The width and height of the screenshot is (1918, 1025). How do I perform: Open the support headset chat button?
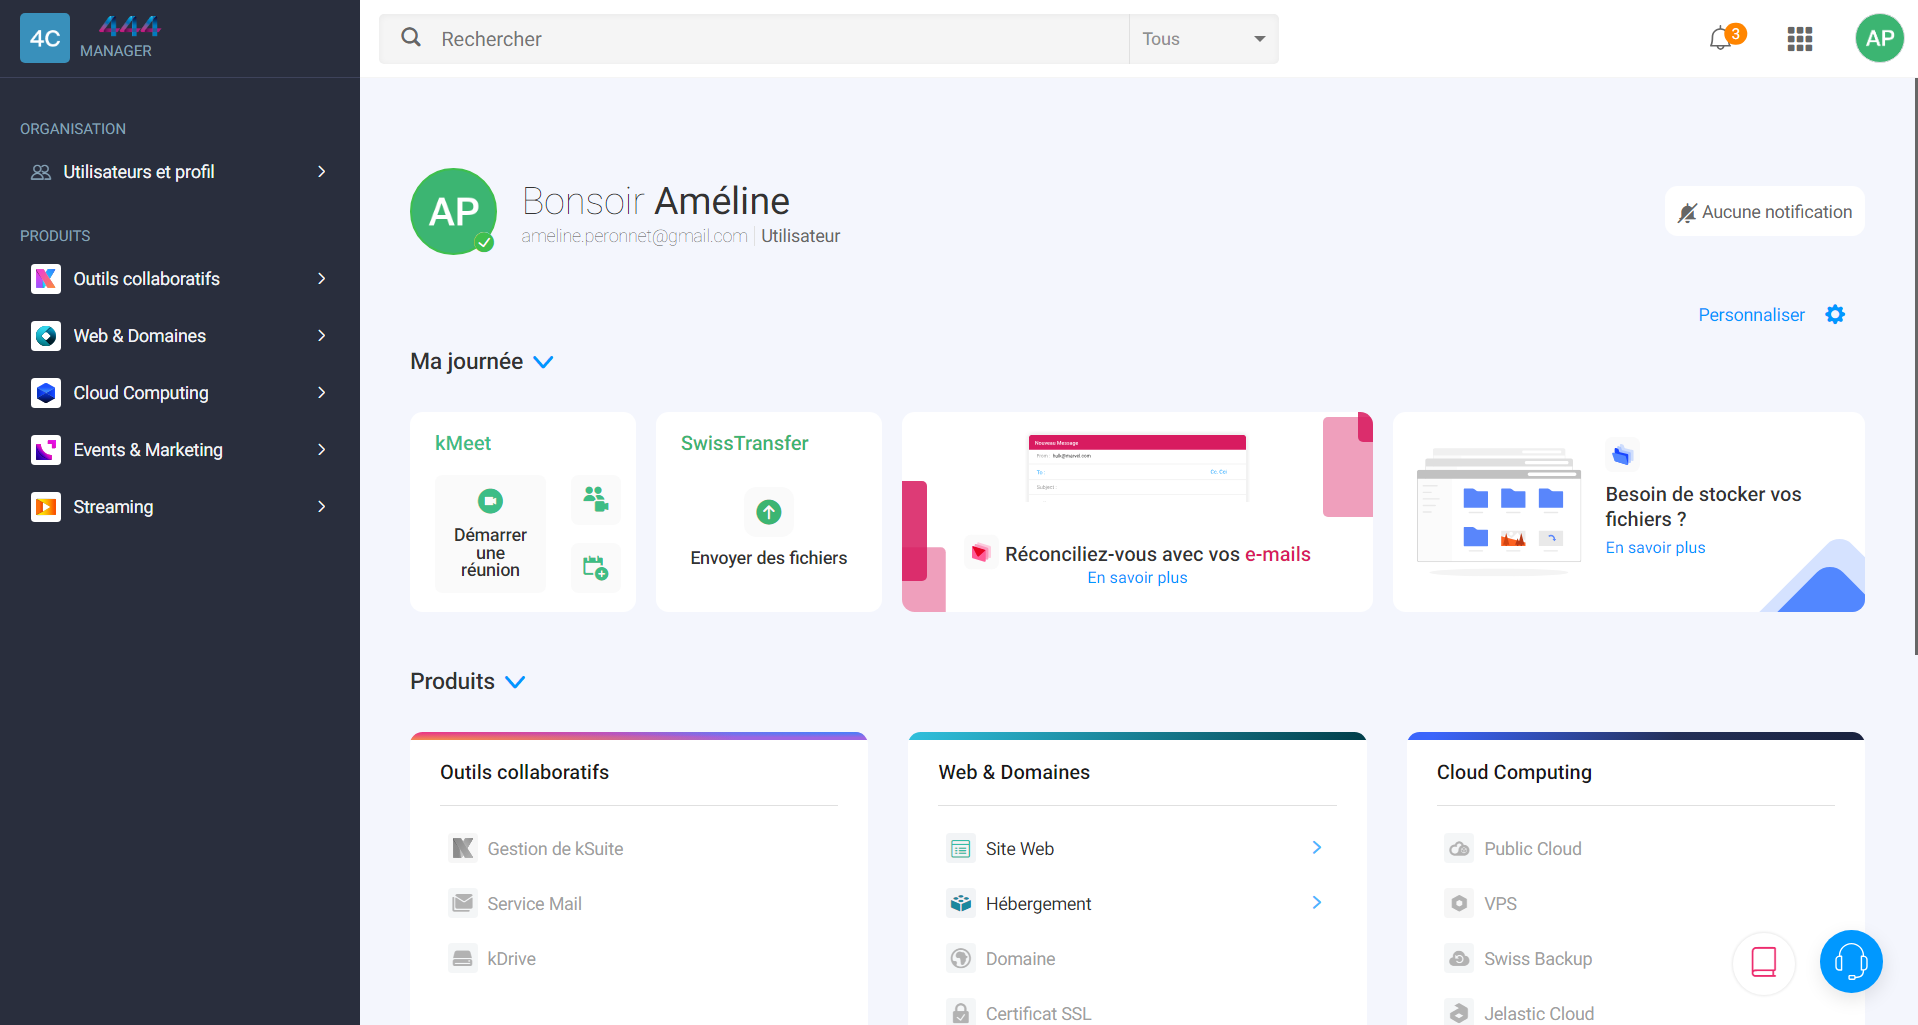[1851, 962]
